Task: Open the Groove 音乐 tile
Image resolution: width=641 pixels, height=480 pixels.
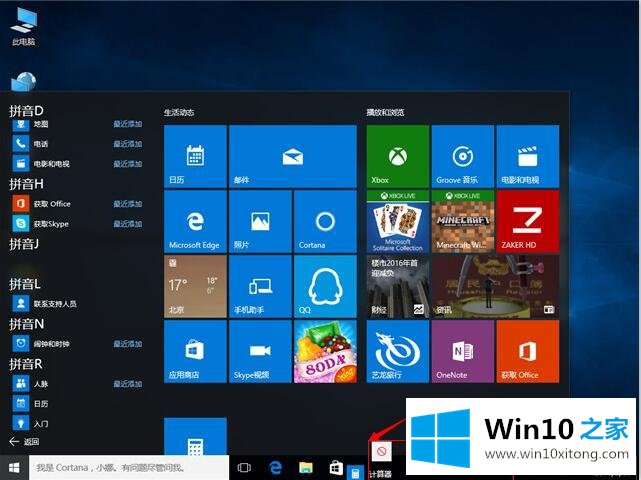Action: click(x=463, y=156)
